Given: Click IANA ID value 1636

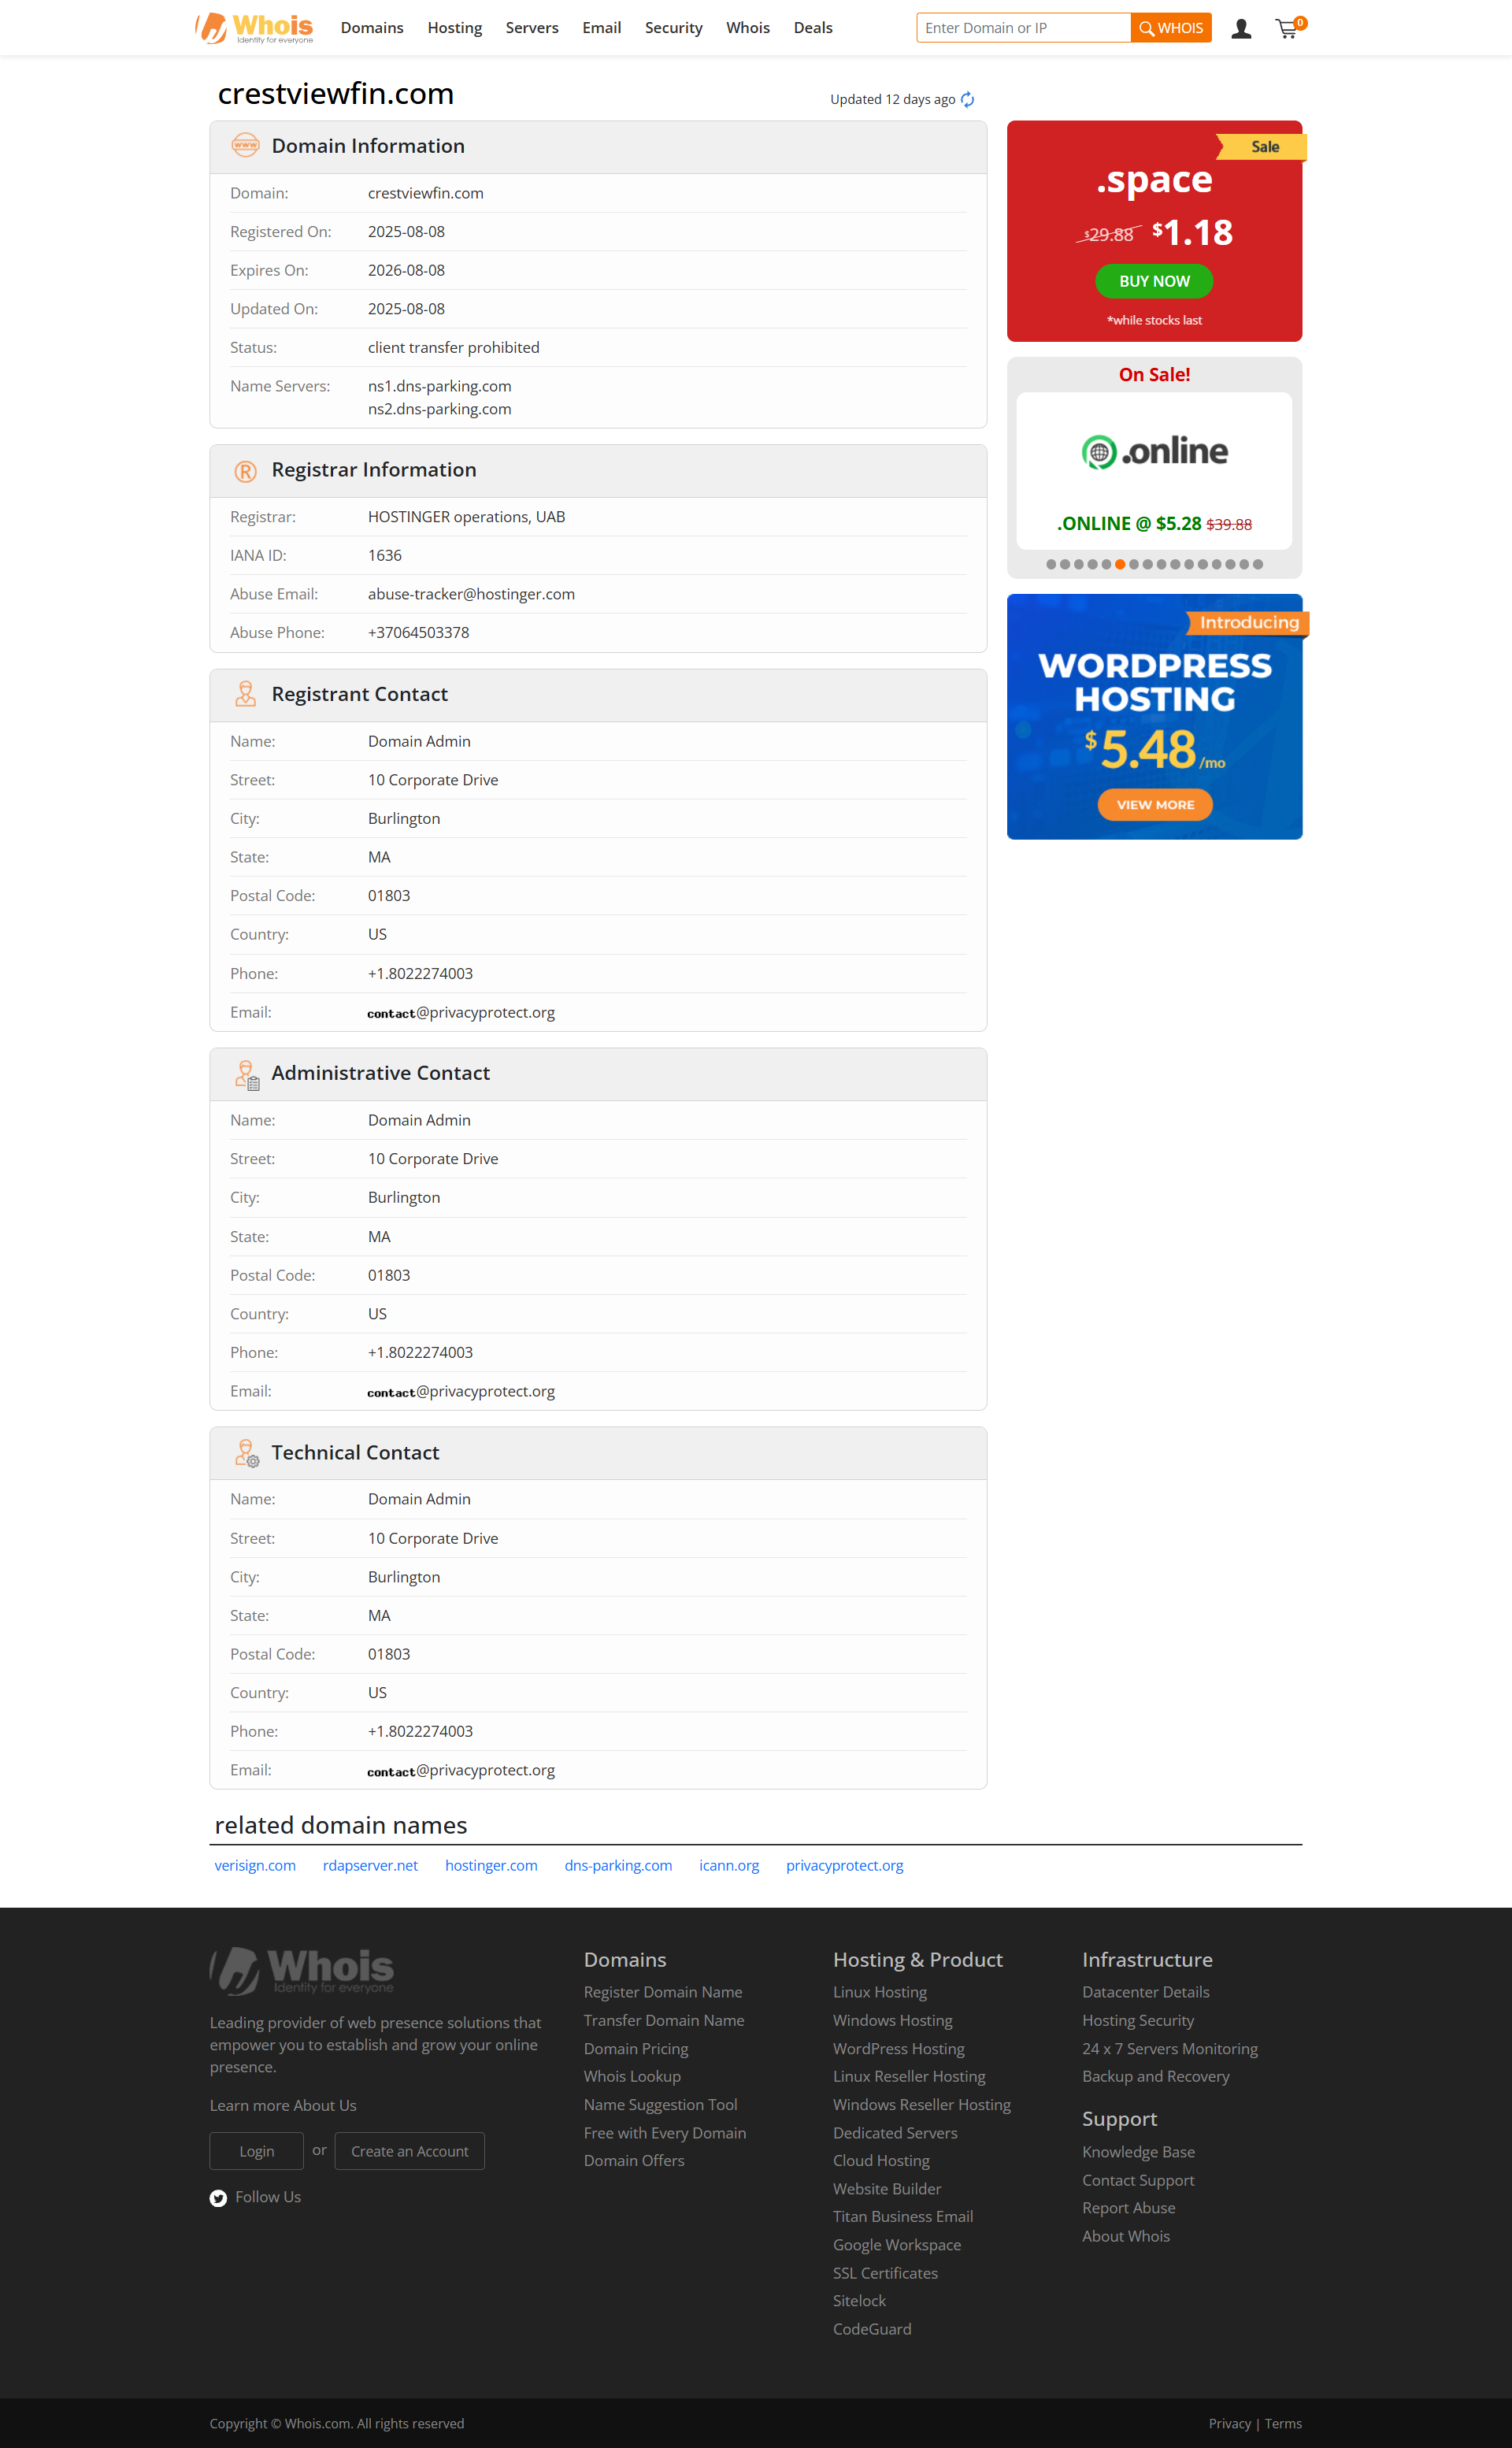Looking at the screenshot, I should point(384,555).
